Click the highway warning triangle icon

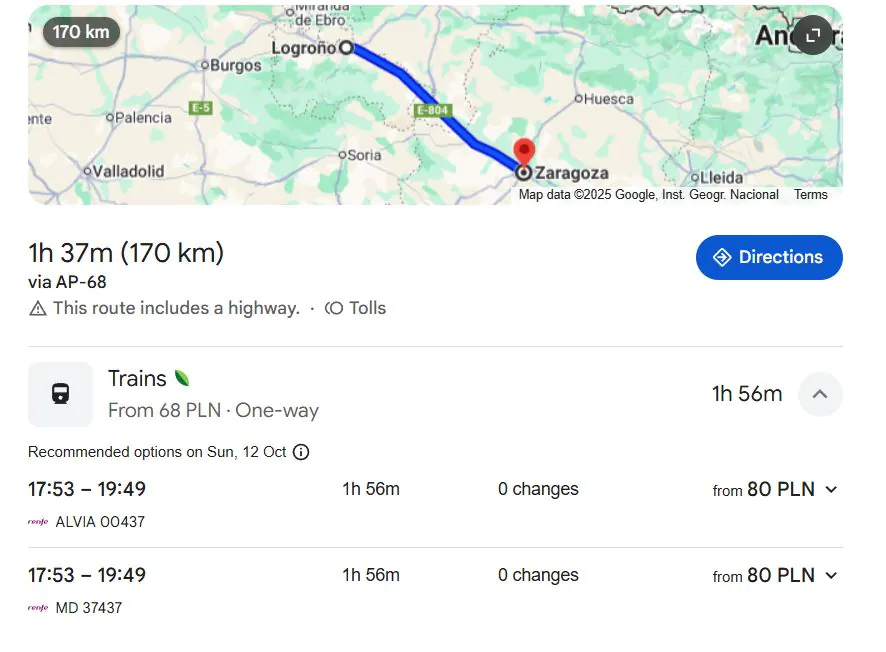(x=38, y=308)
